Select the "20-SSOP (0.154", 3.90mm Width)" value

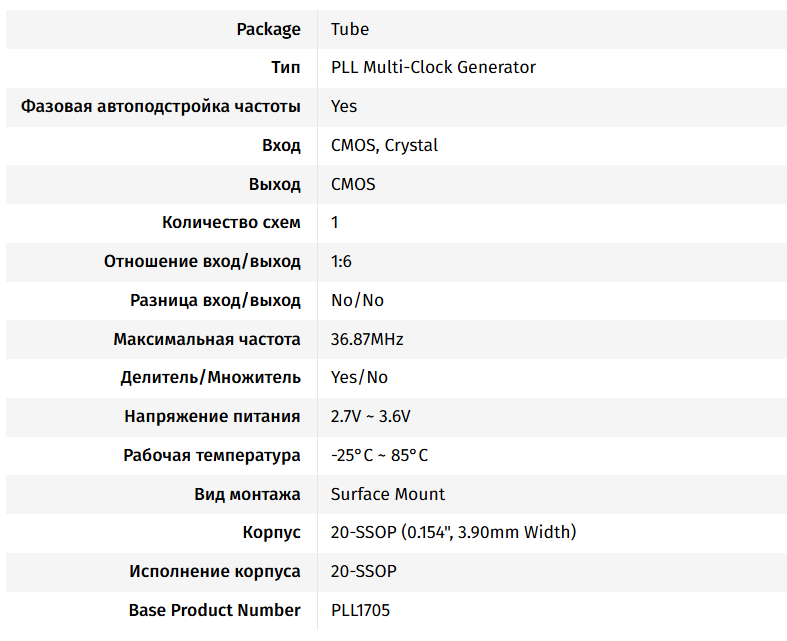tap(453, 532)
